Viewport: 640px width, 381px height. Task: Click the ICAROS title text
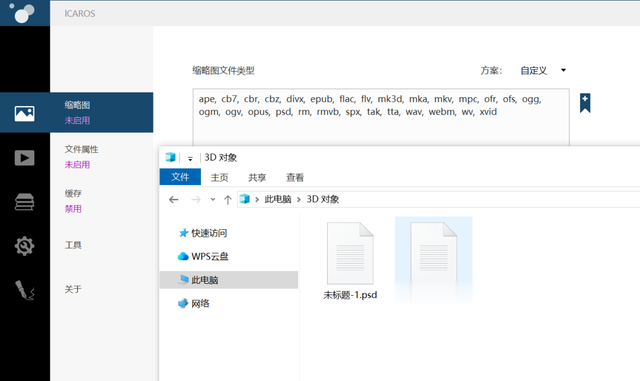(80, 13)
